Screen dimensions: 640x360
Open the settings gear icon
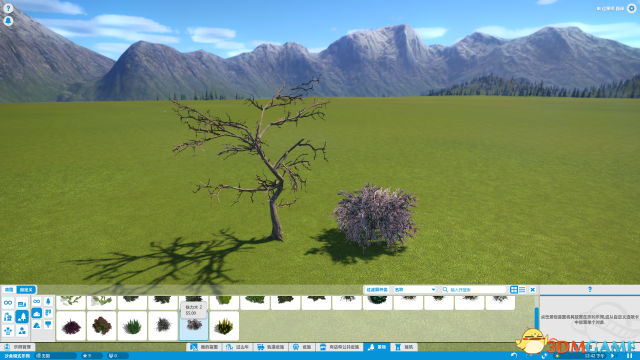[631, 9]
